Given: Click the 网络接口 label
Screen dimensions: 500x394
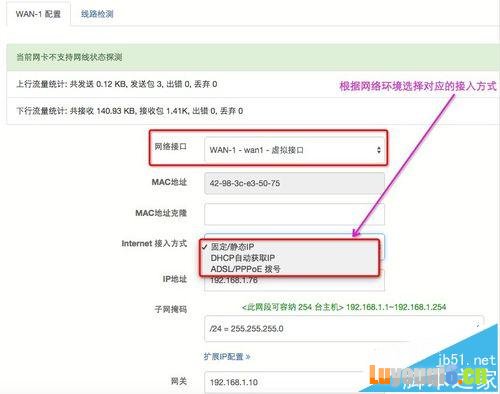Looking at the screenshot, I should click(170, 147).
